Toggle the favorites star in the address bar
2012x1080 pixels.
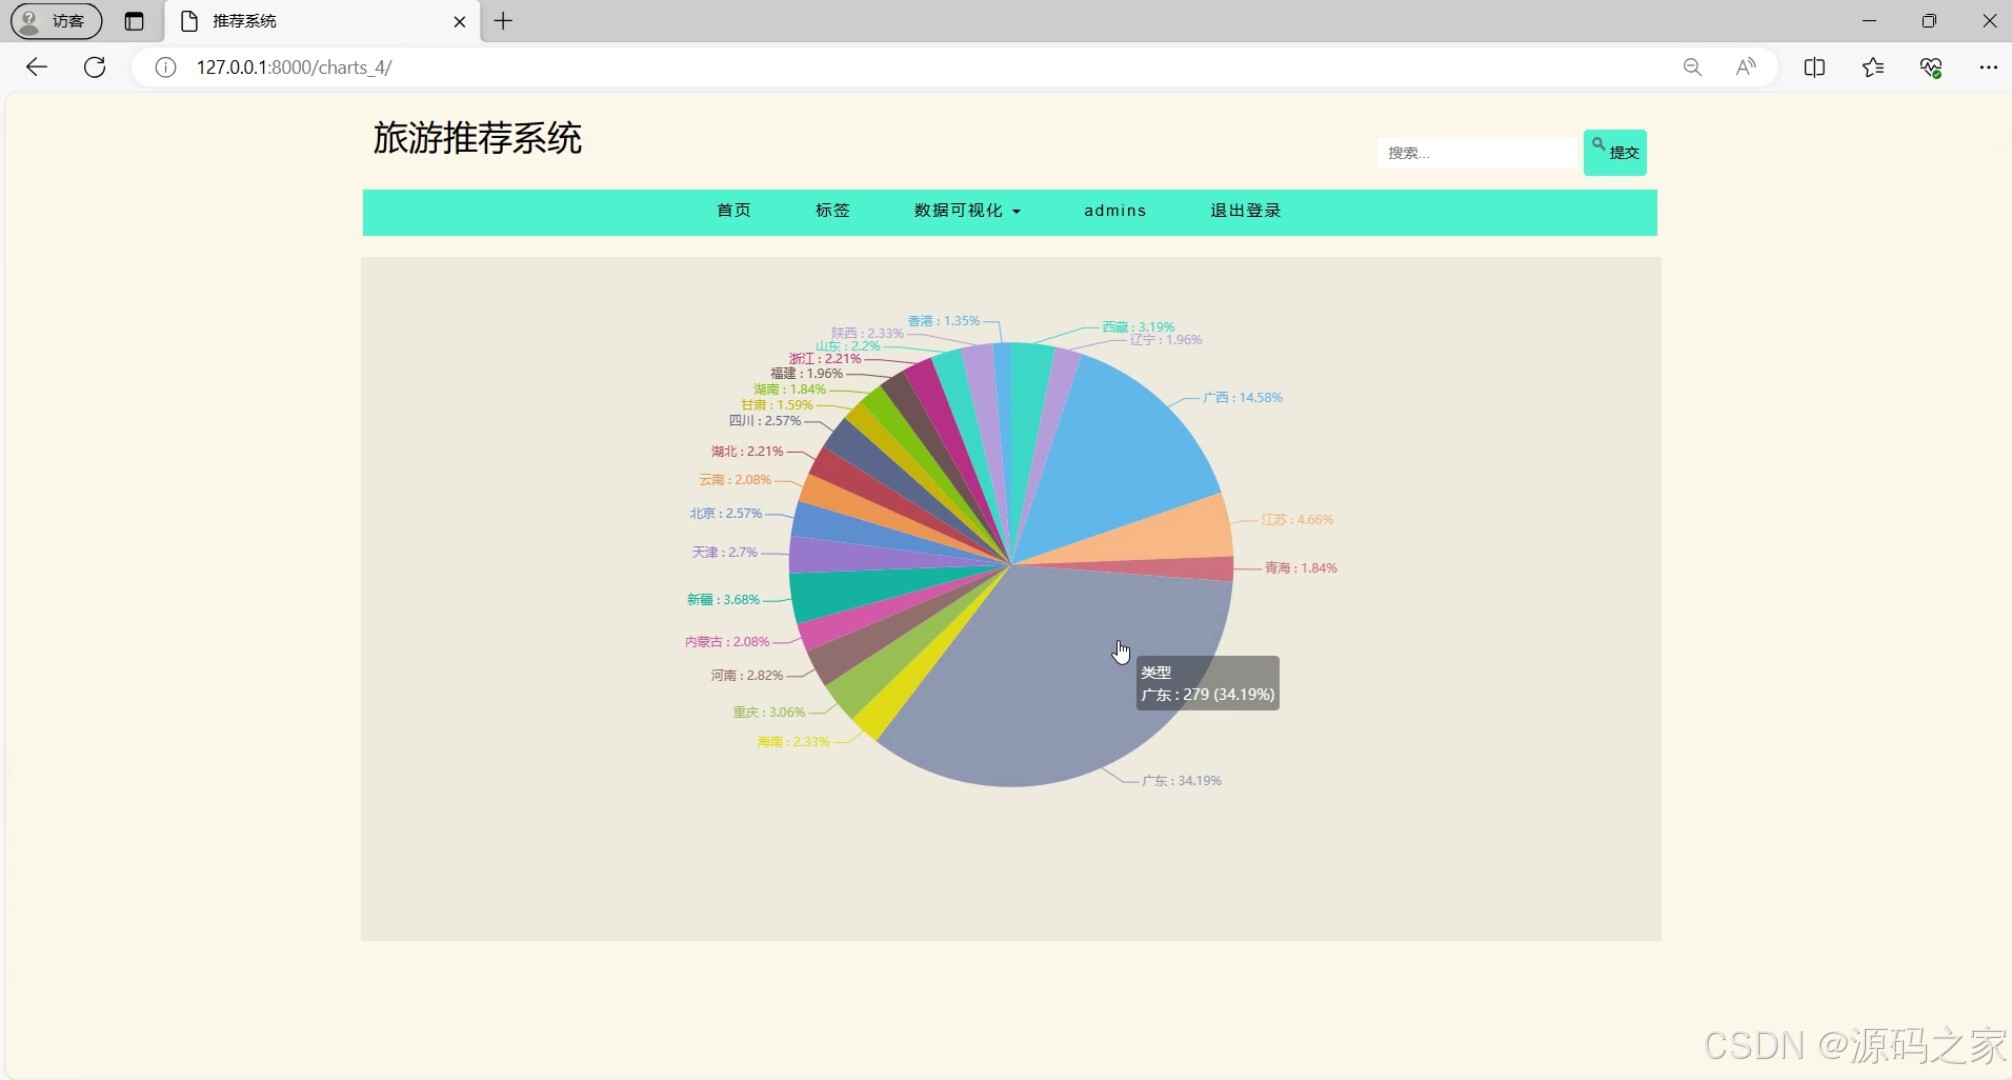(x=1872, y=67)
